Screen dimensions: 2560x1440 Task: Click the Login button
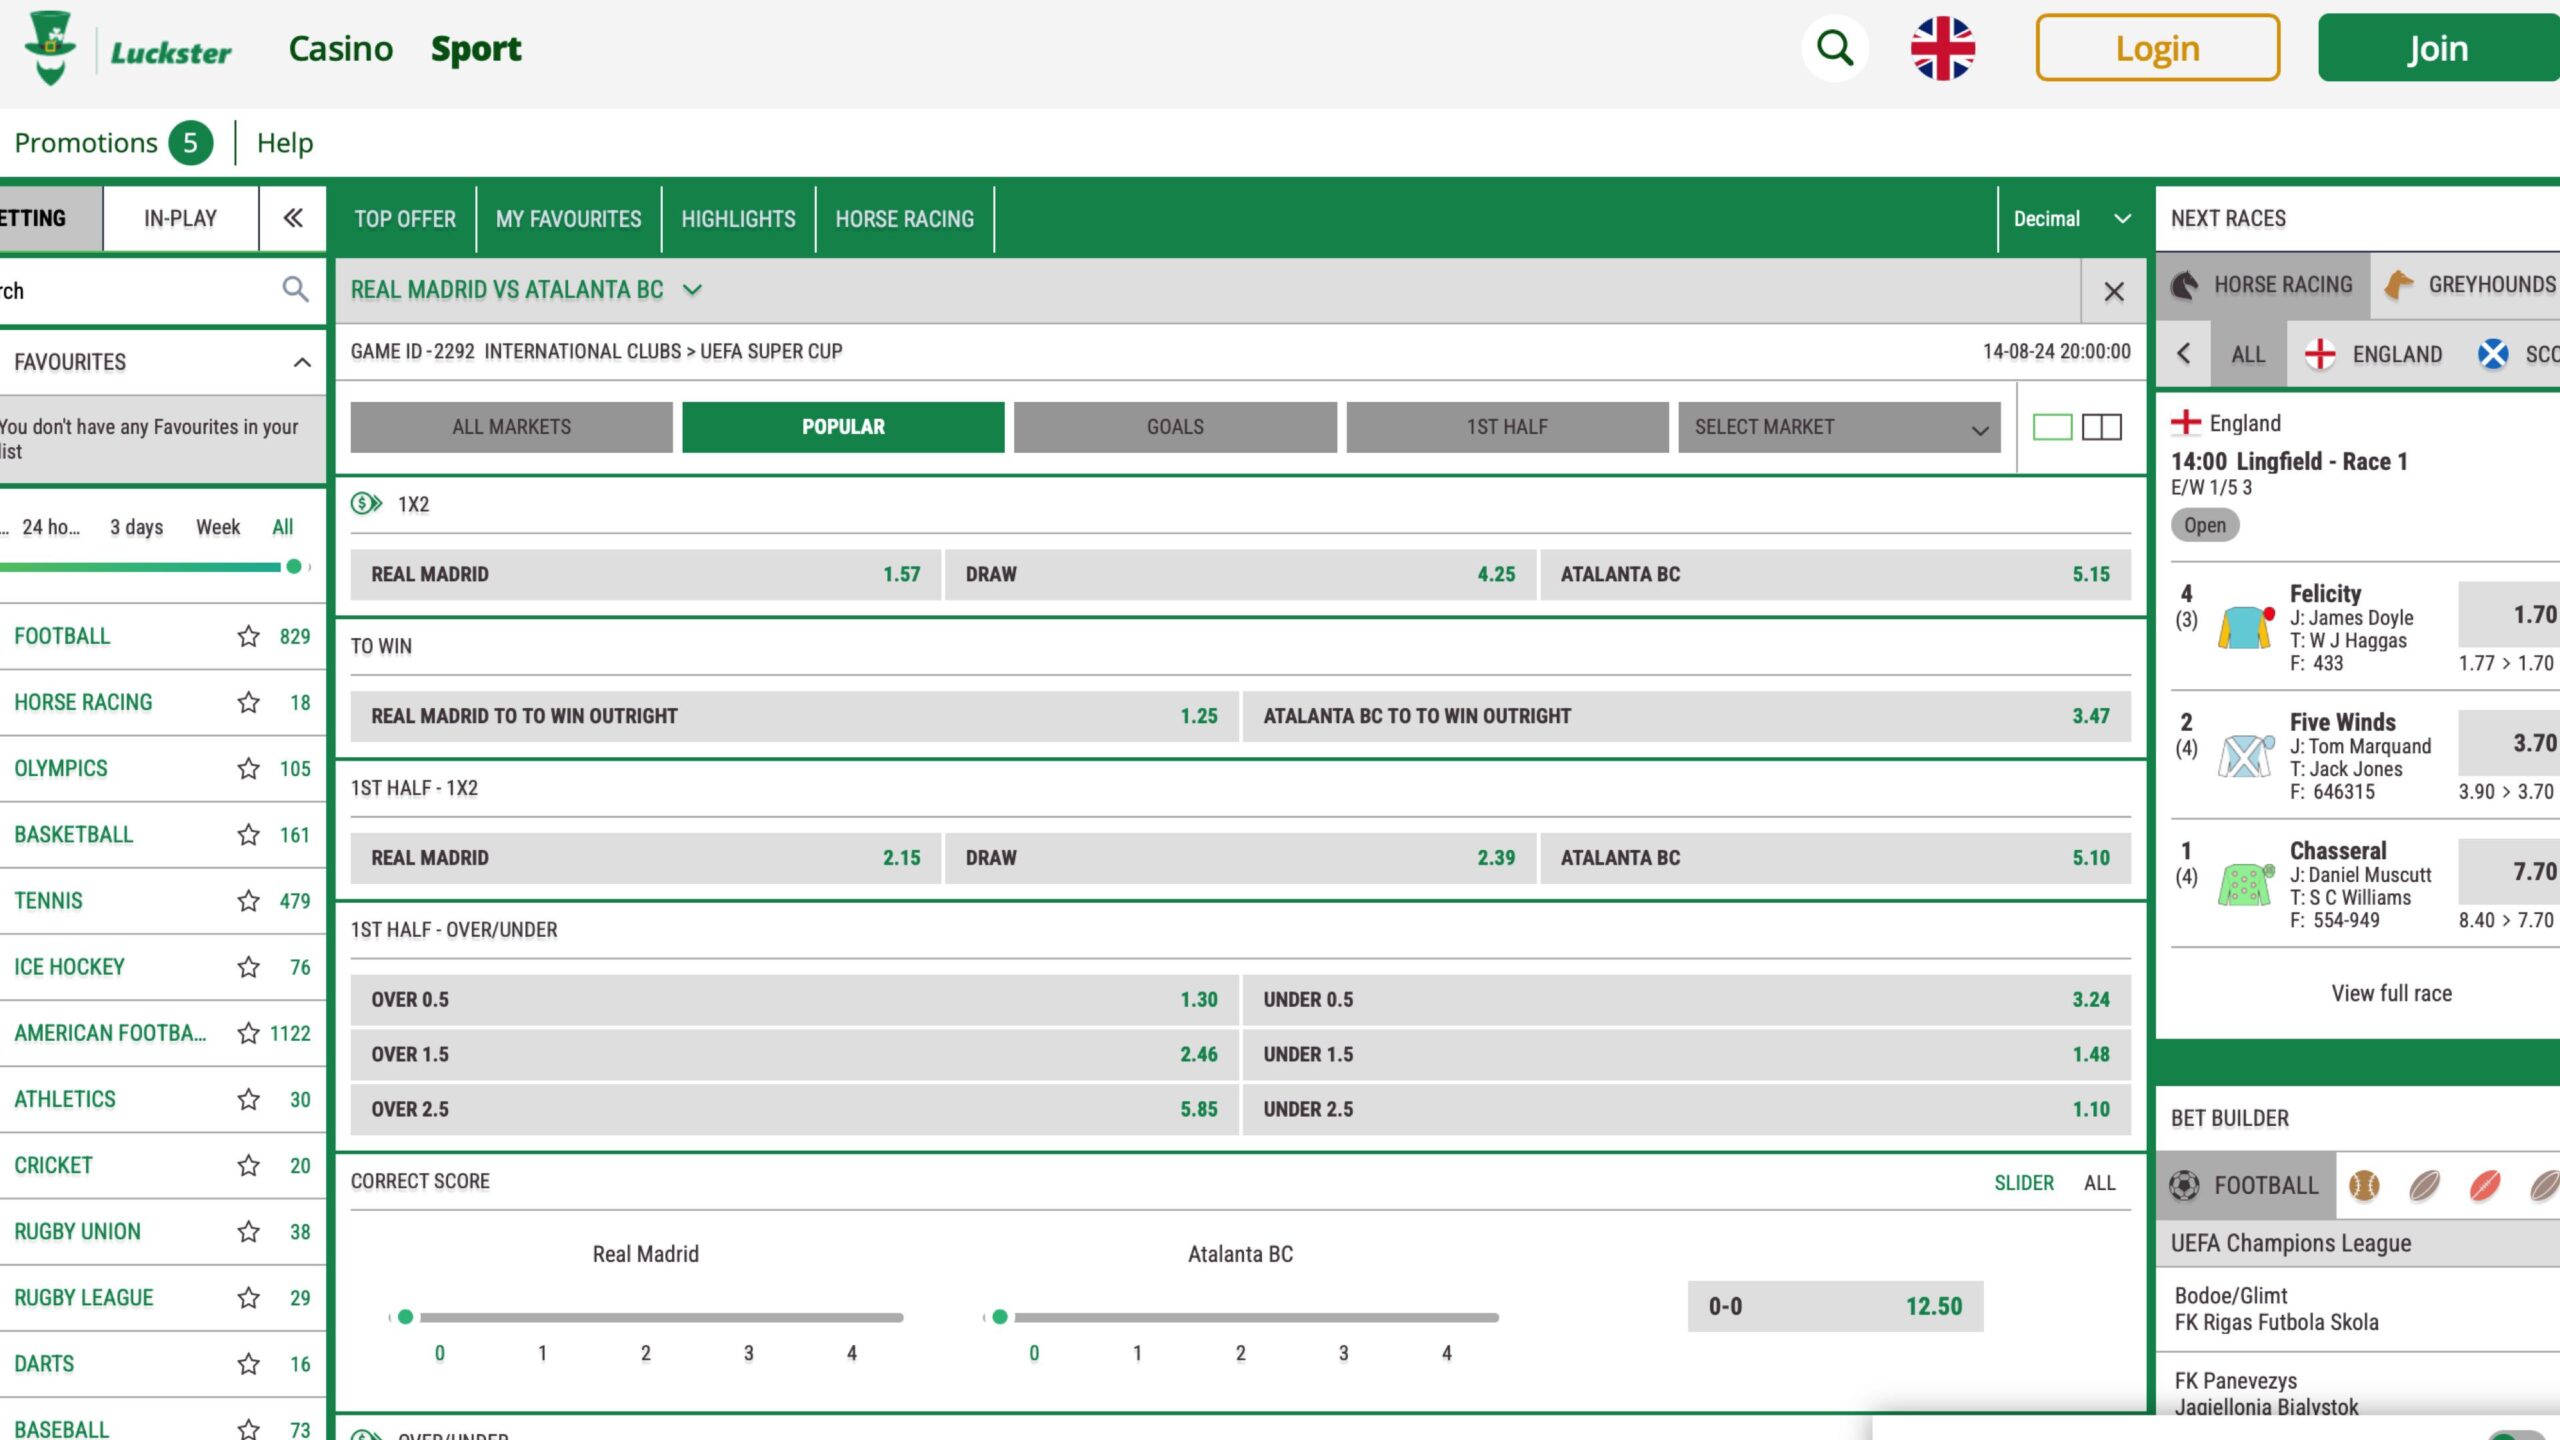pyautogui.click(x=2157, y=48)
